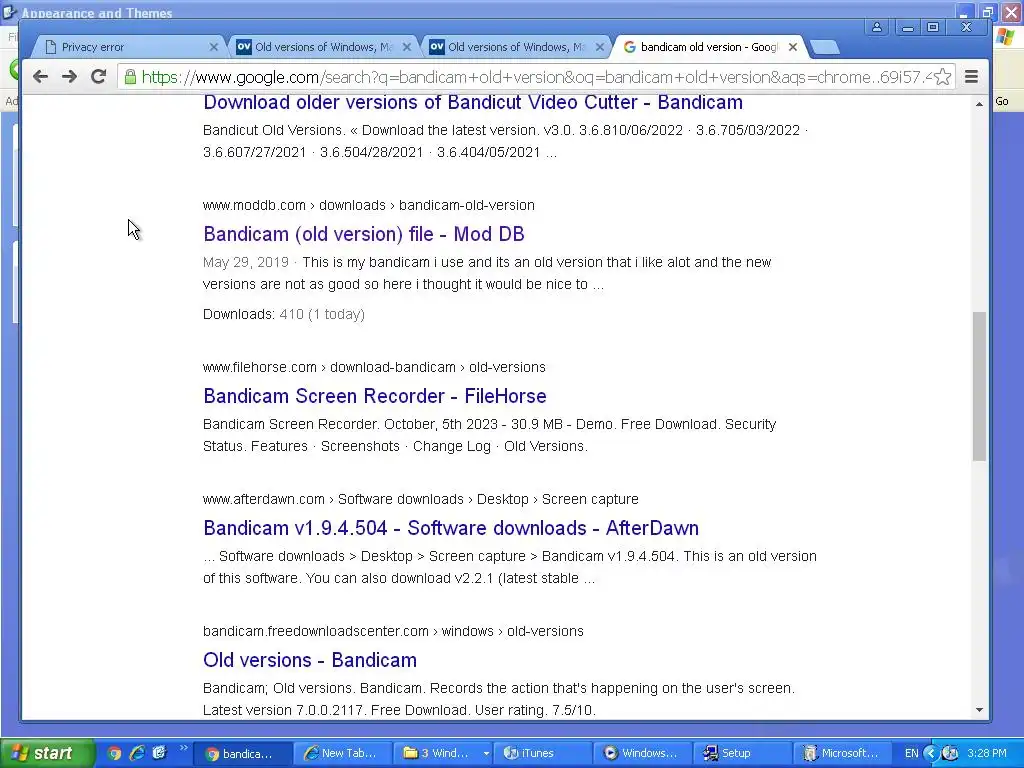The image size is (1024, 768).
Task: Launch Chrome from the Quick Launch bar
Action: click(x=114, y=753)
